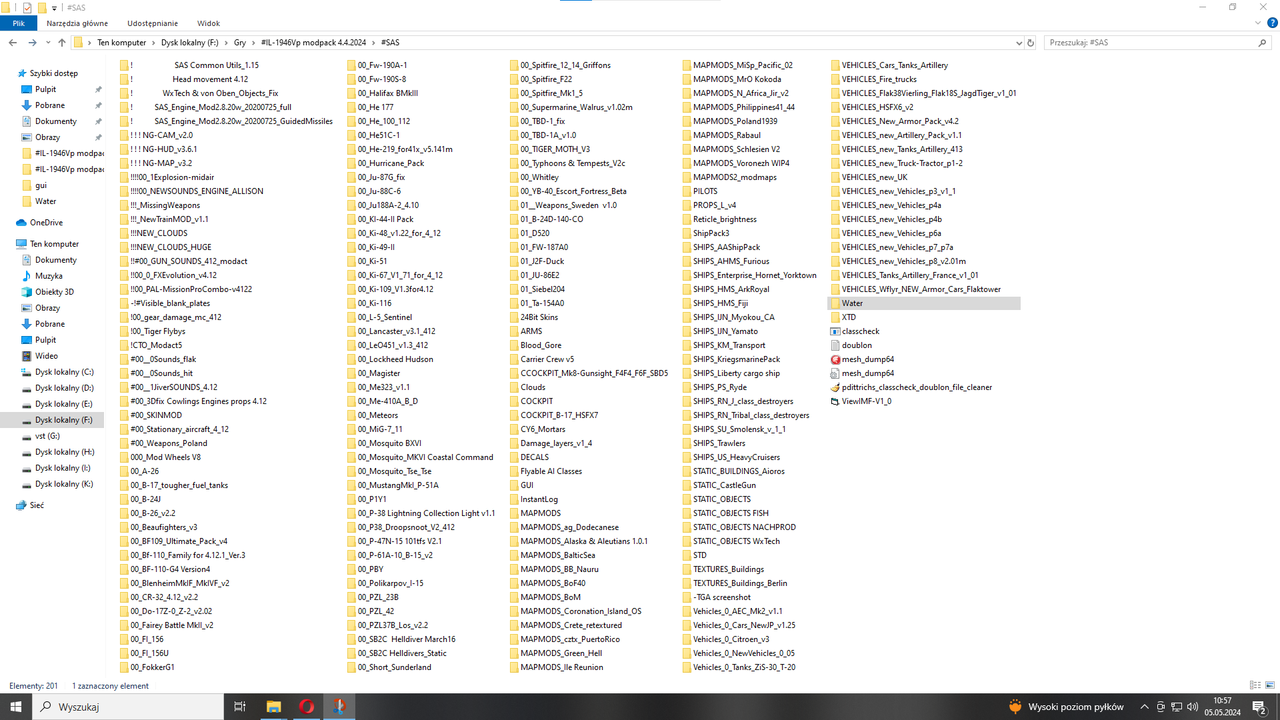Go up one folder level arrow
Viewport: 1280px width, 720px height.
(62, 43)
